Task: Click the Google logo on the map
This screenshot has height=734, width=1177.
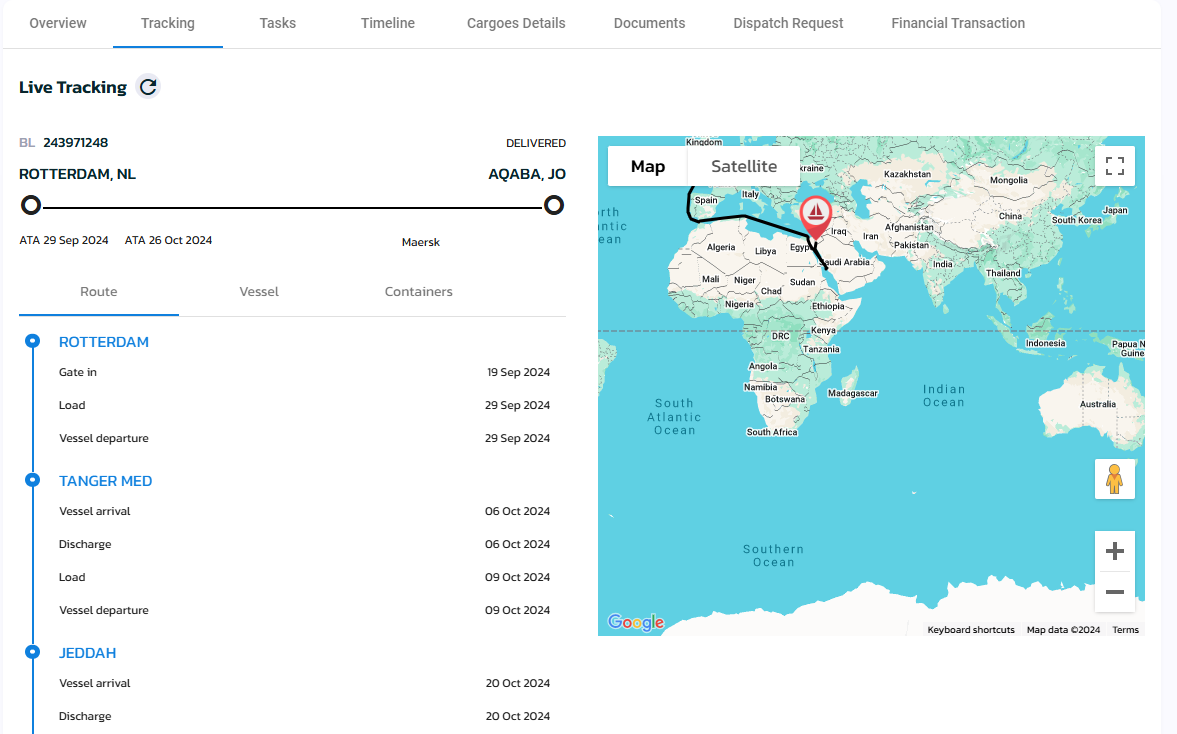Action: click(635, 622)
